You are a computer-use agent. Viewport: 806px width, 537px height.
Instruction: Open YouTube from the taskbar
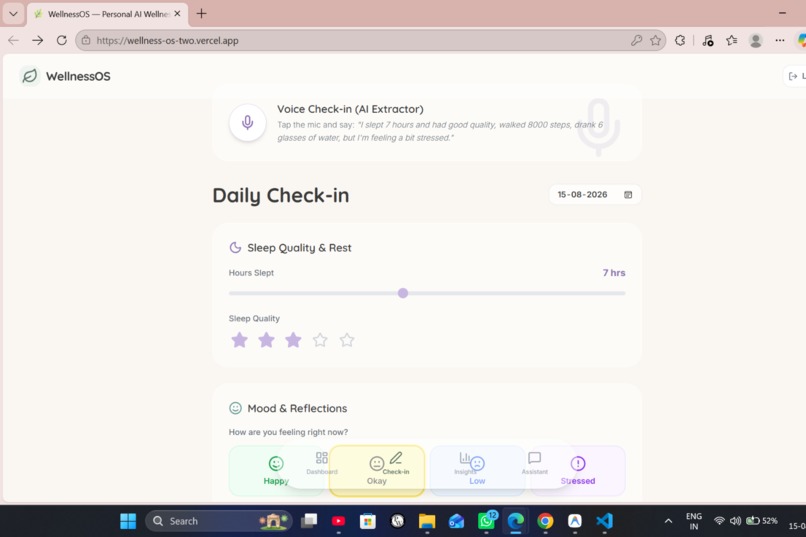pyautogui.click(x=338, y=521)
